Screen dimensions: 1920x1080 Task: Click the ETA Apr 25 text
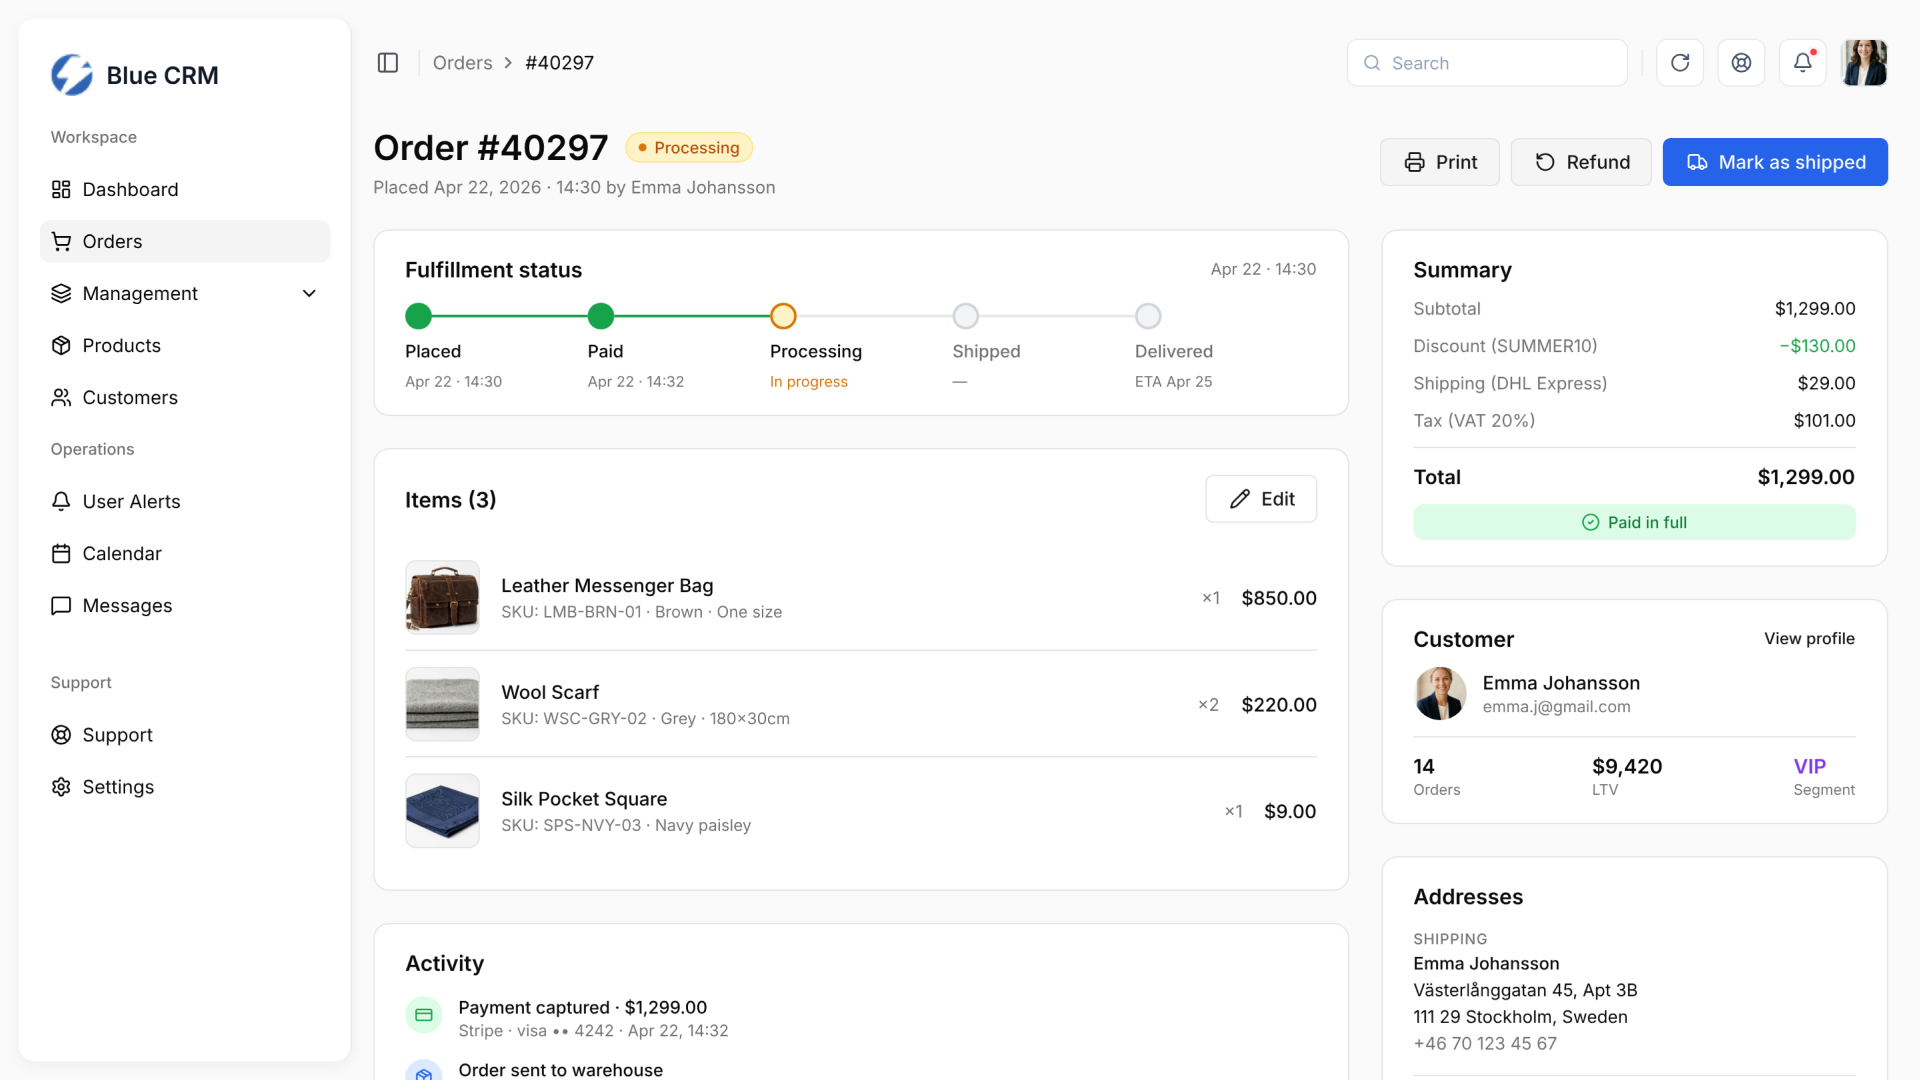pyautogui.click(x=1173, y=382)
